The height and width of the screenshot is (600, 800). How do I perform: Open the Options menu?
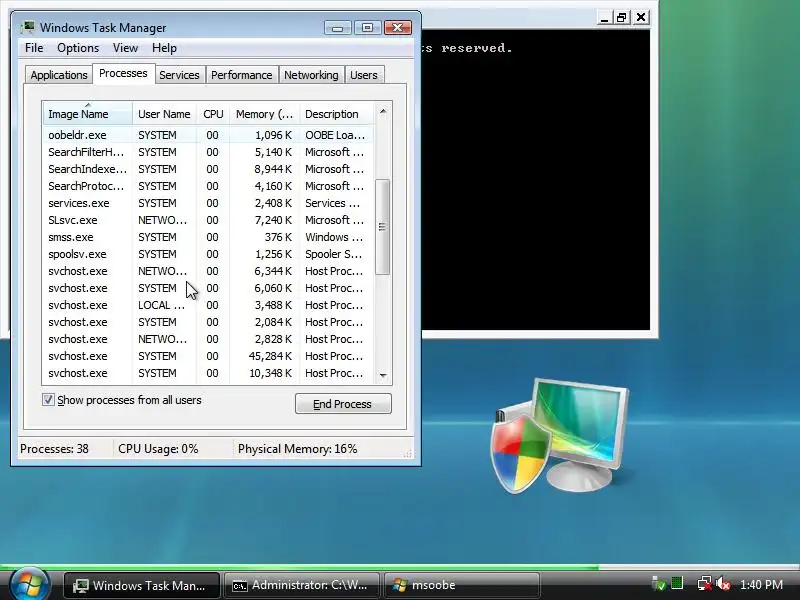click(x=78, y=48)
